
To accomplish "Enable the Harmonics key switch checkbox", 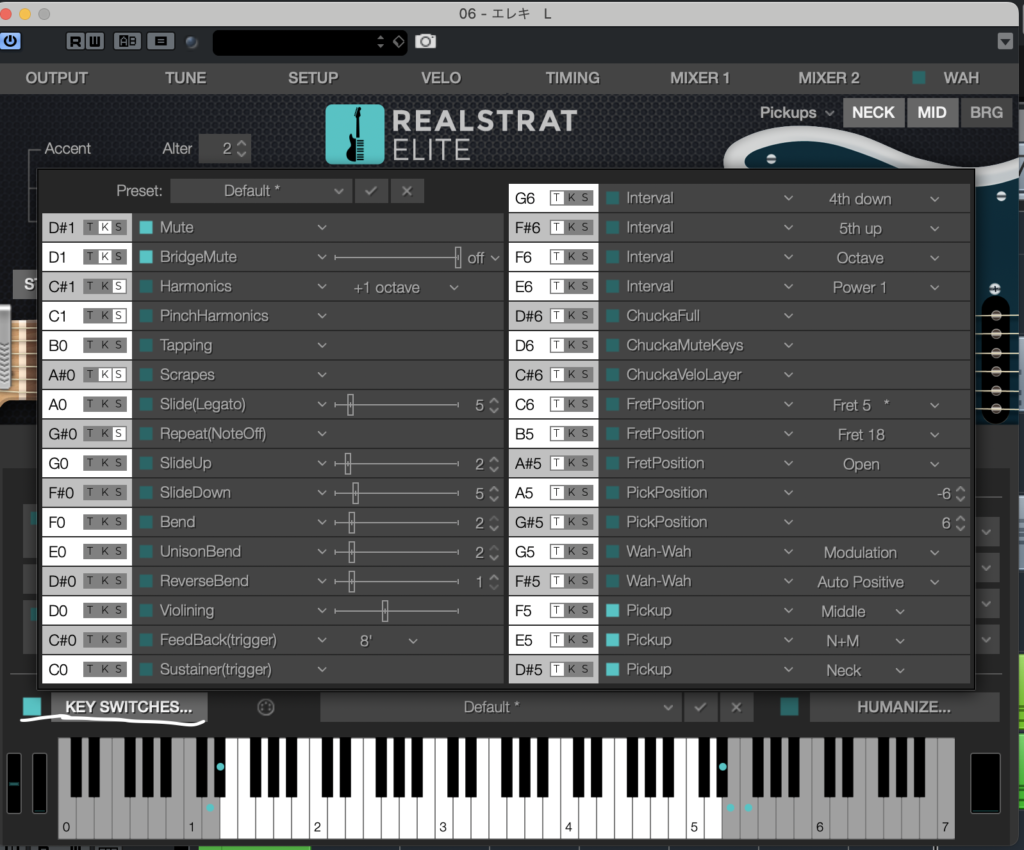I will pos(146,286).
